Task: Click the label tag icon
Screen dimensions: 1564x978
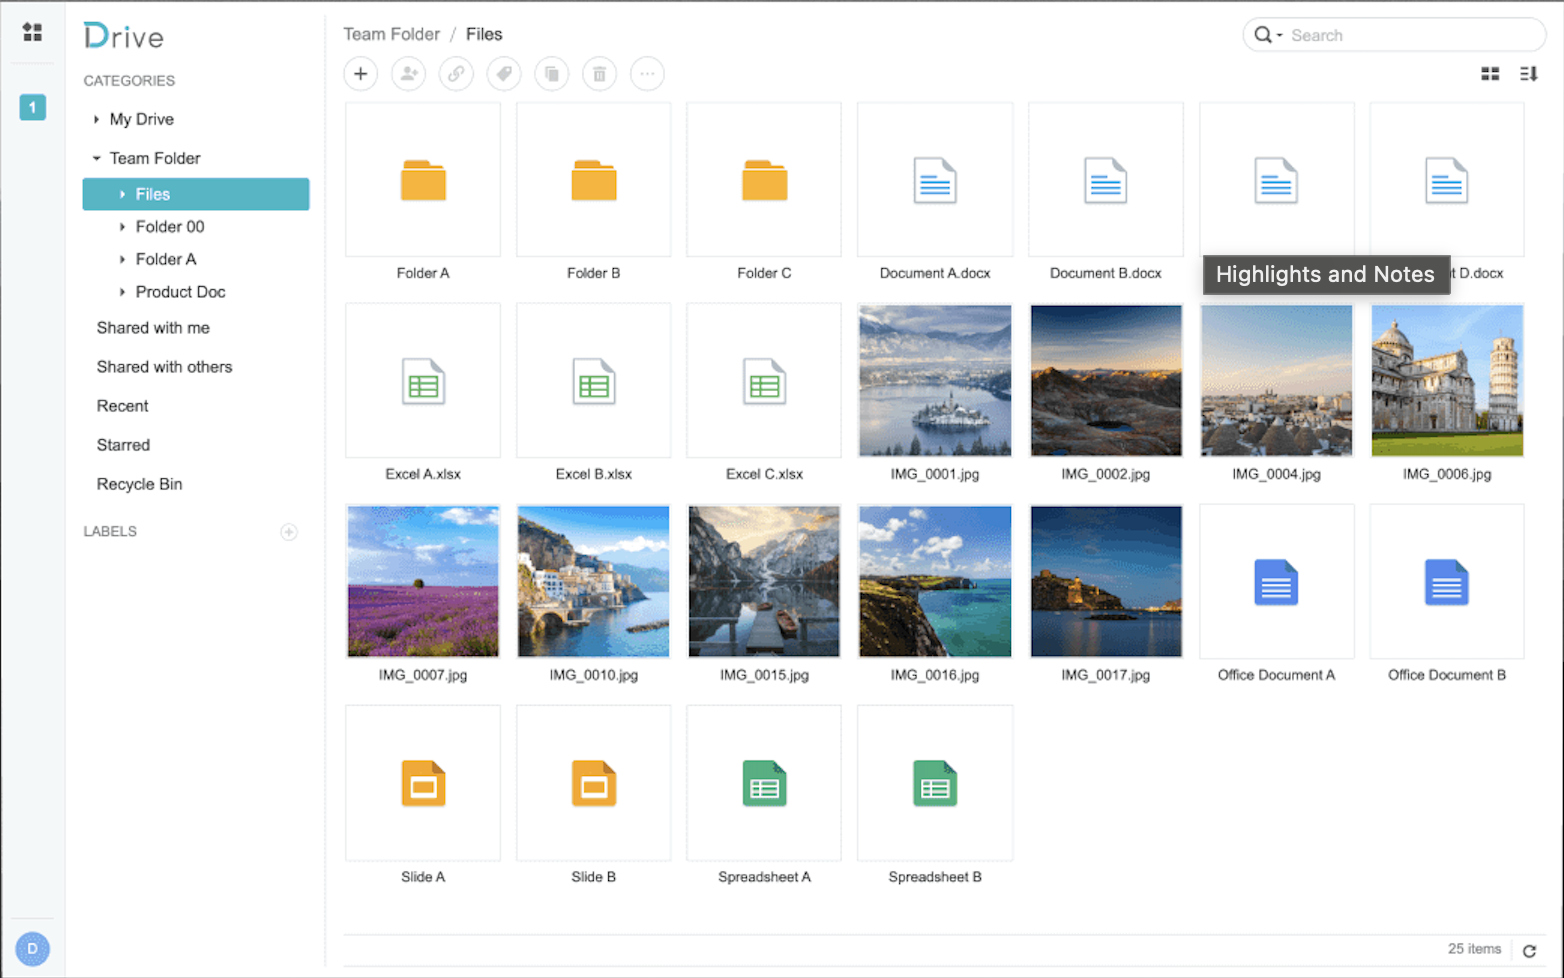Action: [504, 74]
